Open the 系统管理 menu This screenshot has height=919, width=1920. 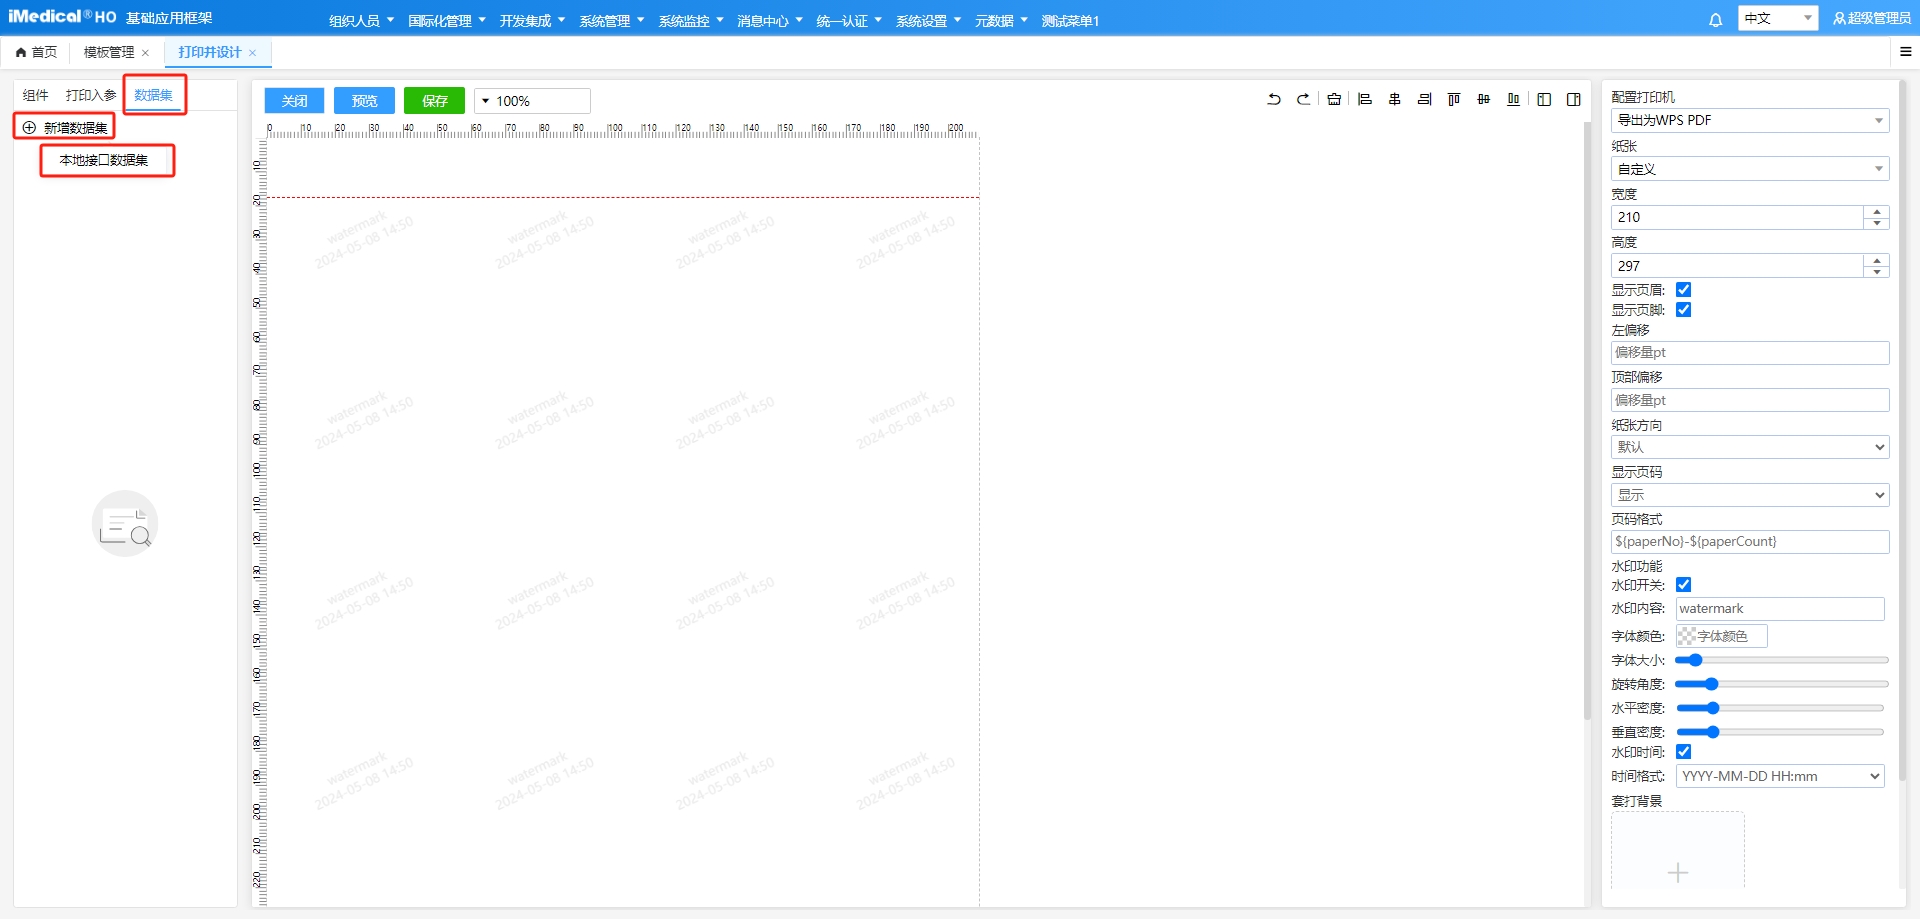pos(611,20)
